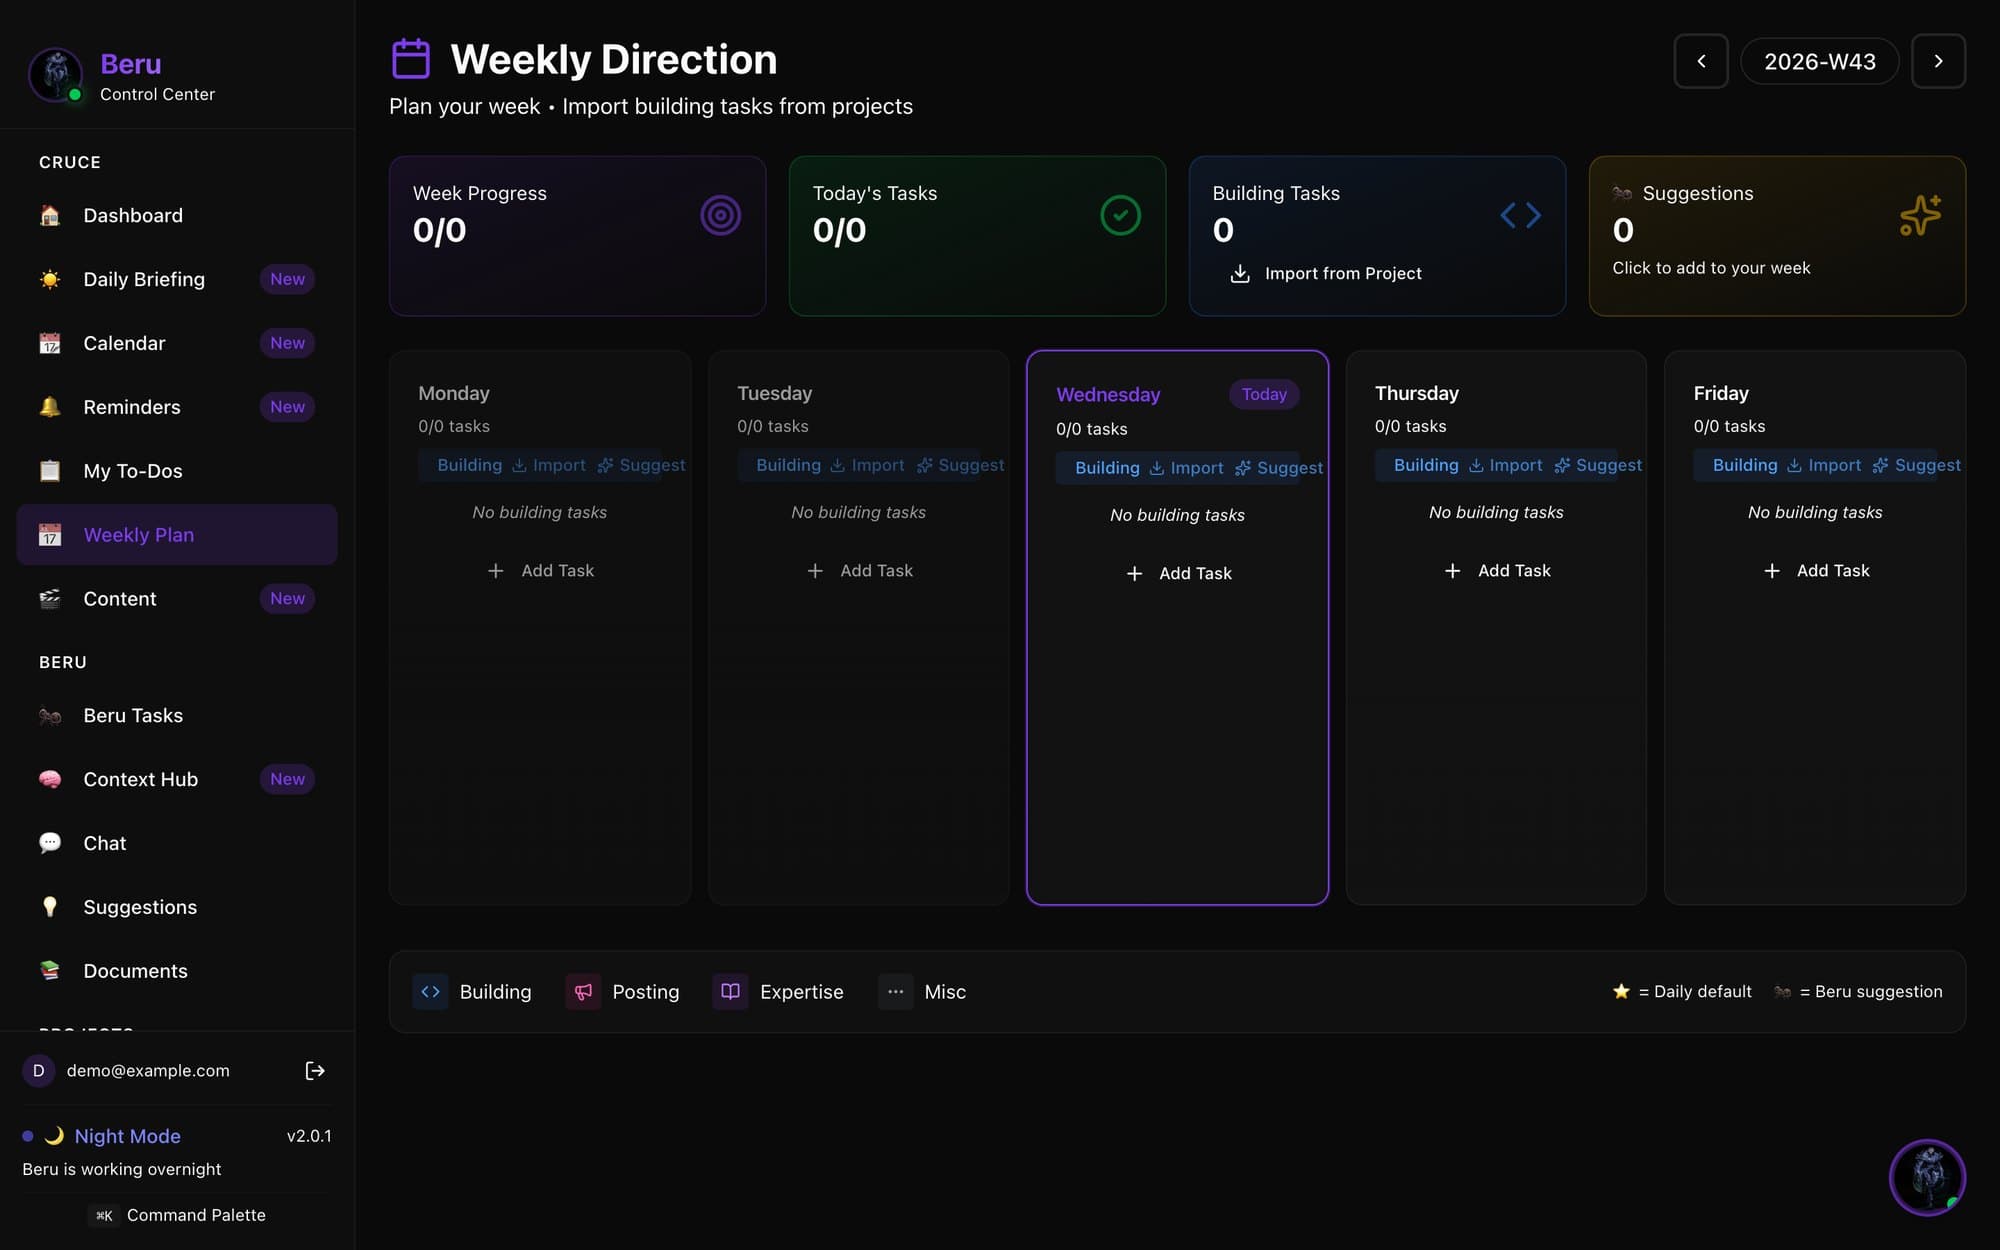
Task: Click Import in Friday column
Action: coord(1825,465)
